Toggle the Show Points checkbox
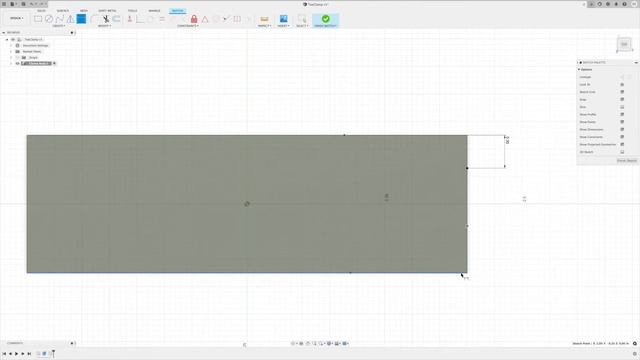Viewport: 640px width, 360px height. coord(622,122)
